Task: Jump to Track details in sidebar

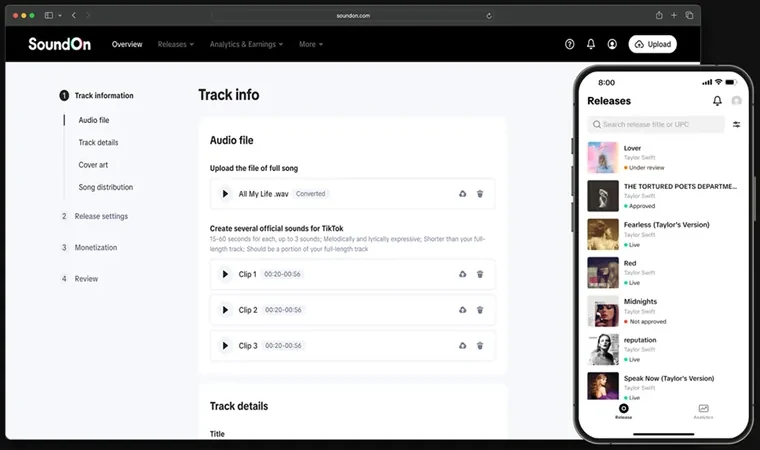Action: pyautogui.click(x=98, y=143)
